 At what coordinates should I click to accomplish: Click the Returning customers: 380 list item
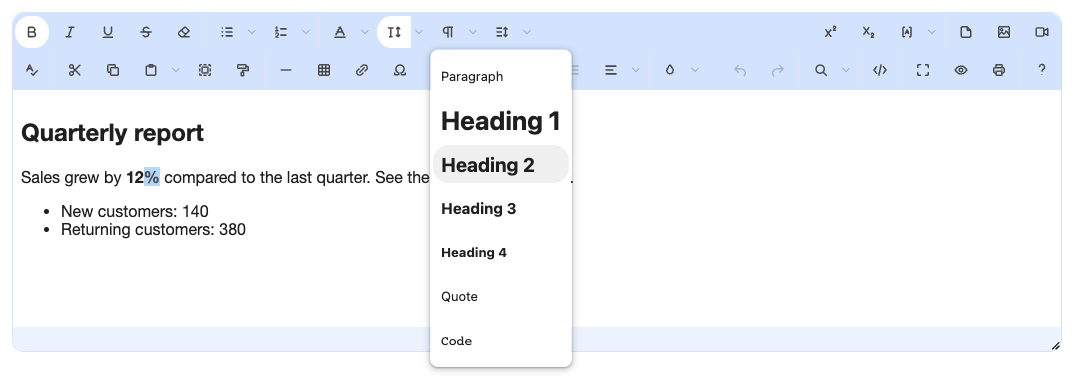click(153, 229)
